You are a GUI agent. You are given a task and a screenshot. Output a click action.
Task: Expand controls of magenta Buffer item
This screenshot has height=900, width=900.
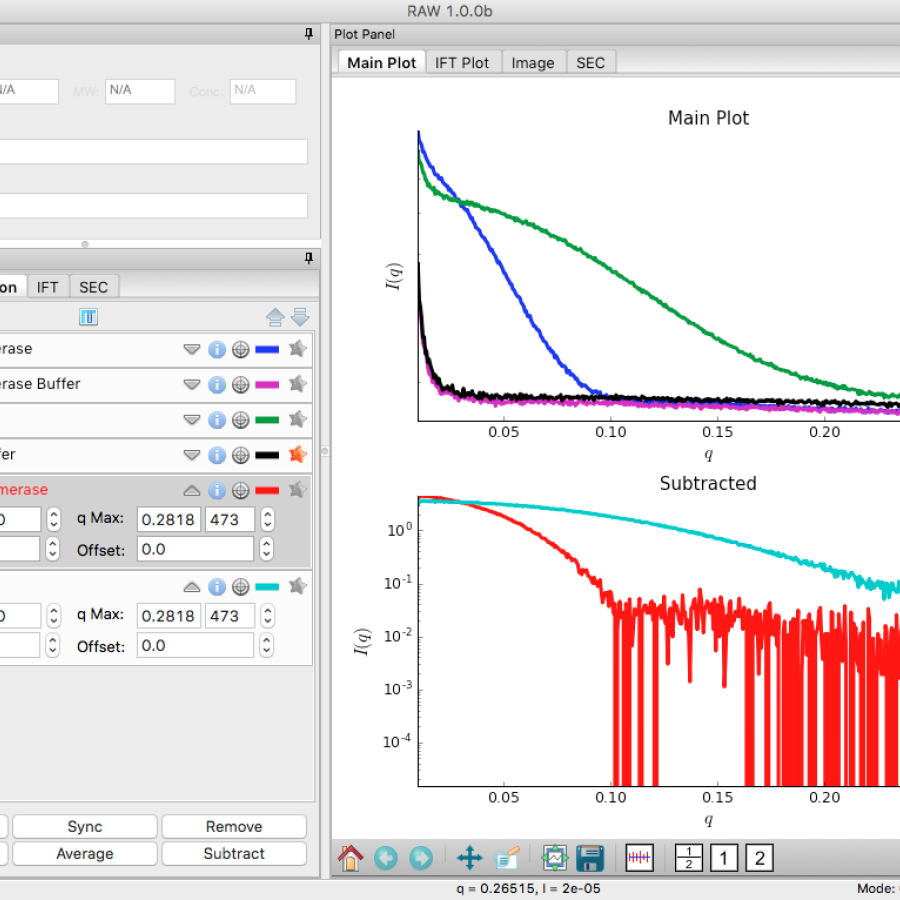click(192, 385)
